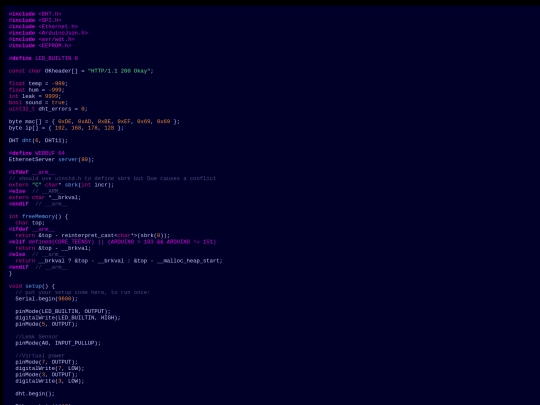The height and width of the screenshot is (405, 540).
Task: Click the '__malloc_heap_start' return line
Action: click(119, 261)
